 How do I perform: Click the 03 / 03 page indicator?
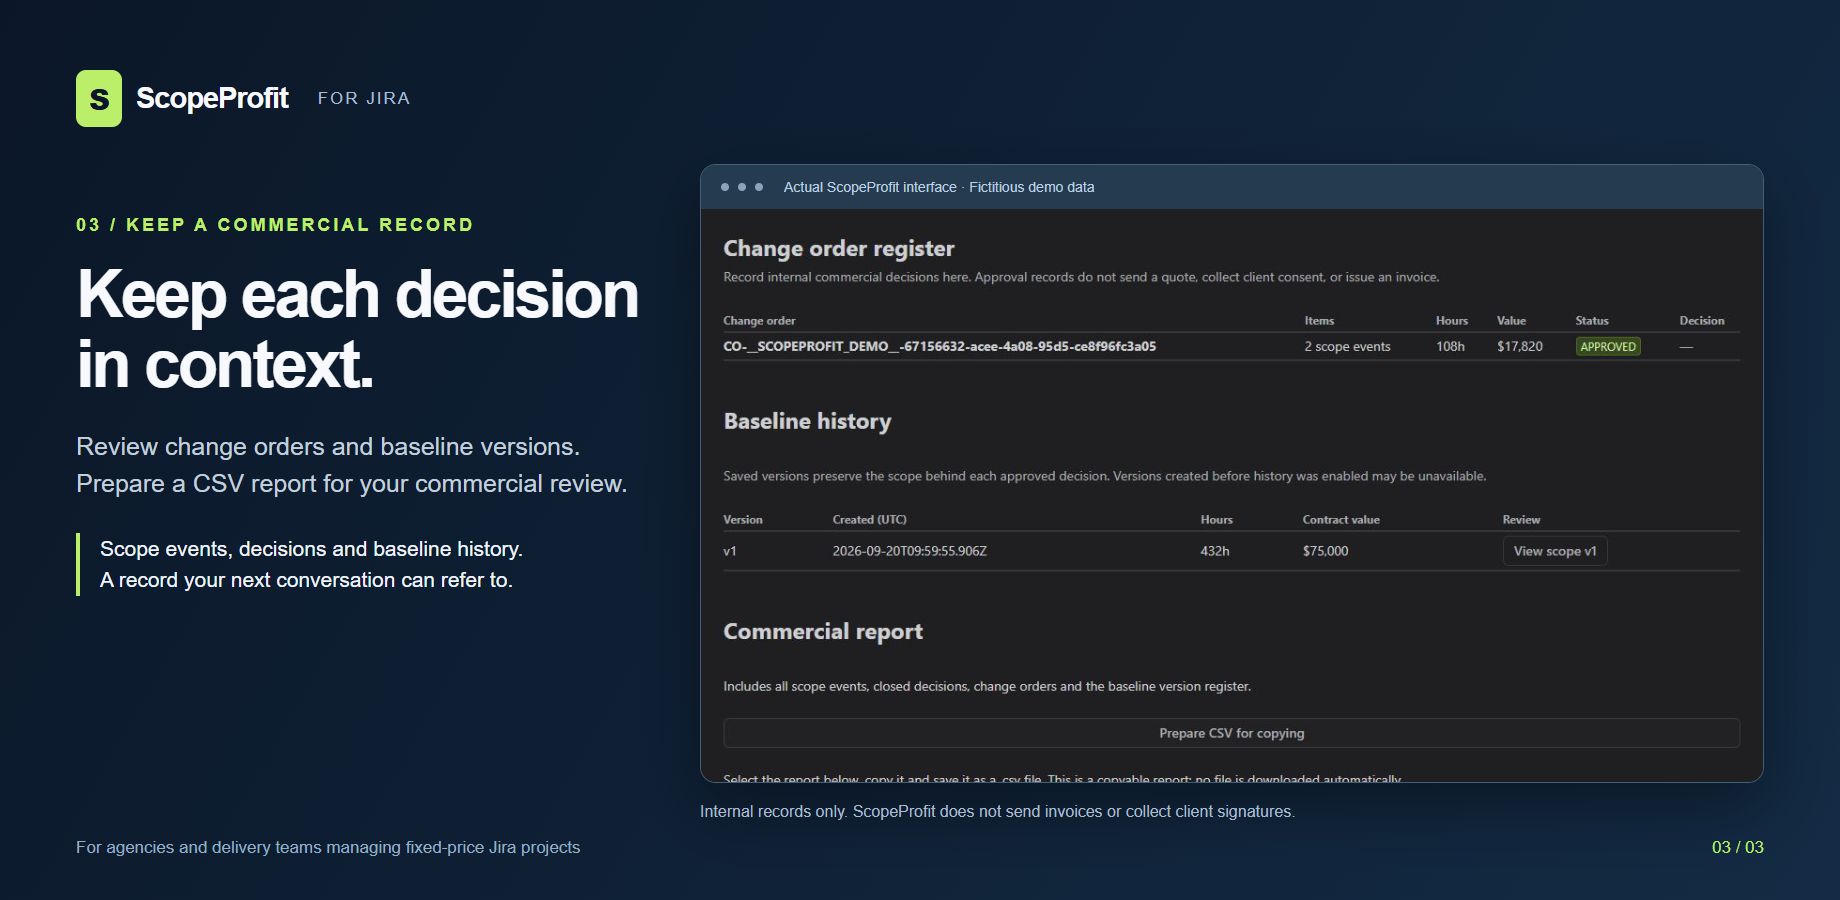point(1738,847)
